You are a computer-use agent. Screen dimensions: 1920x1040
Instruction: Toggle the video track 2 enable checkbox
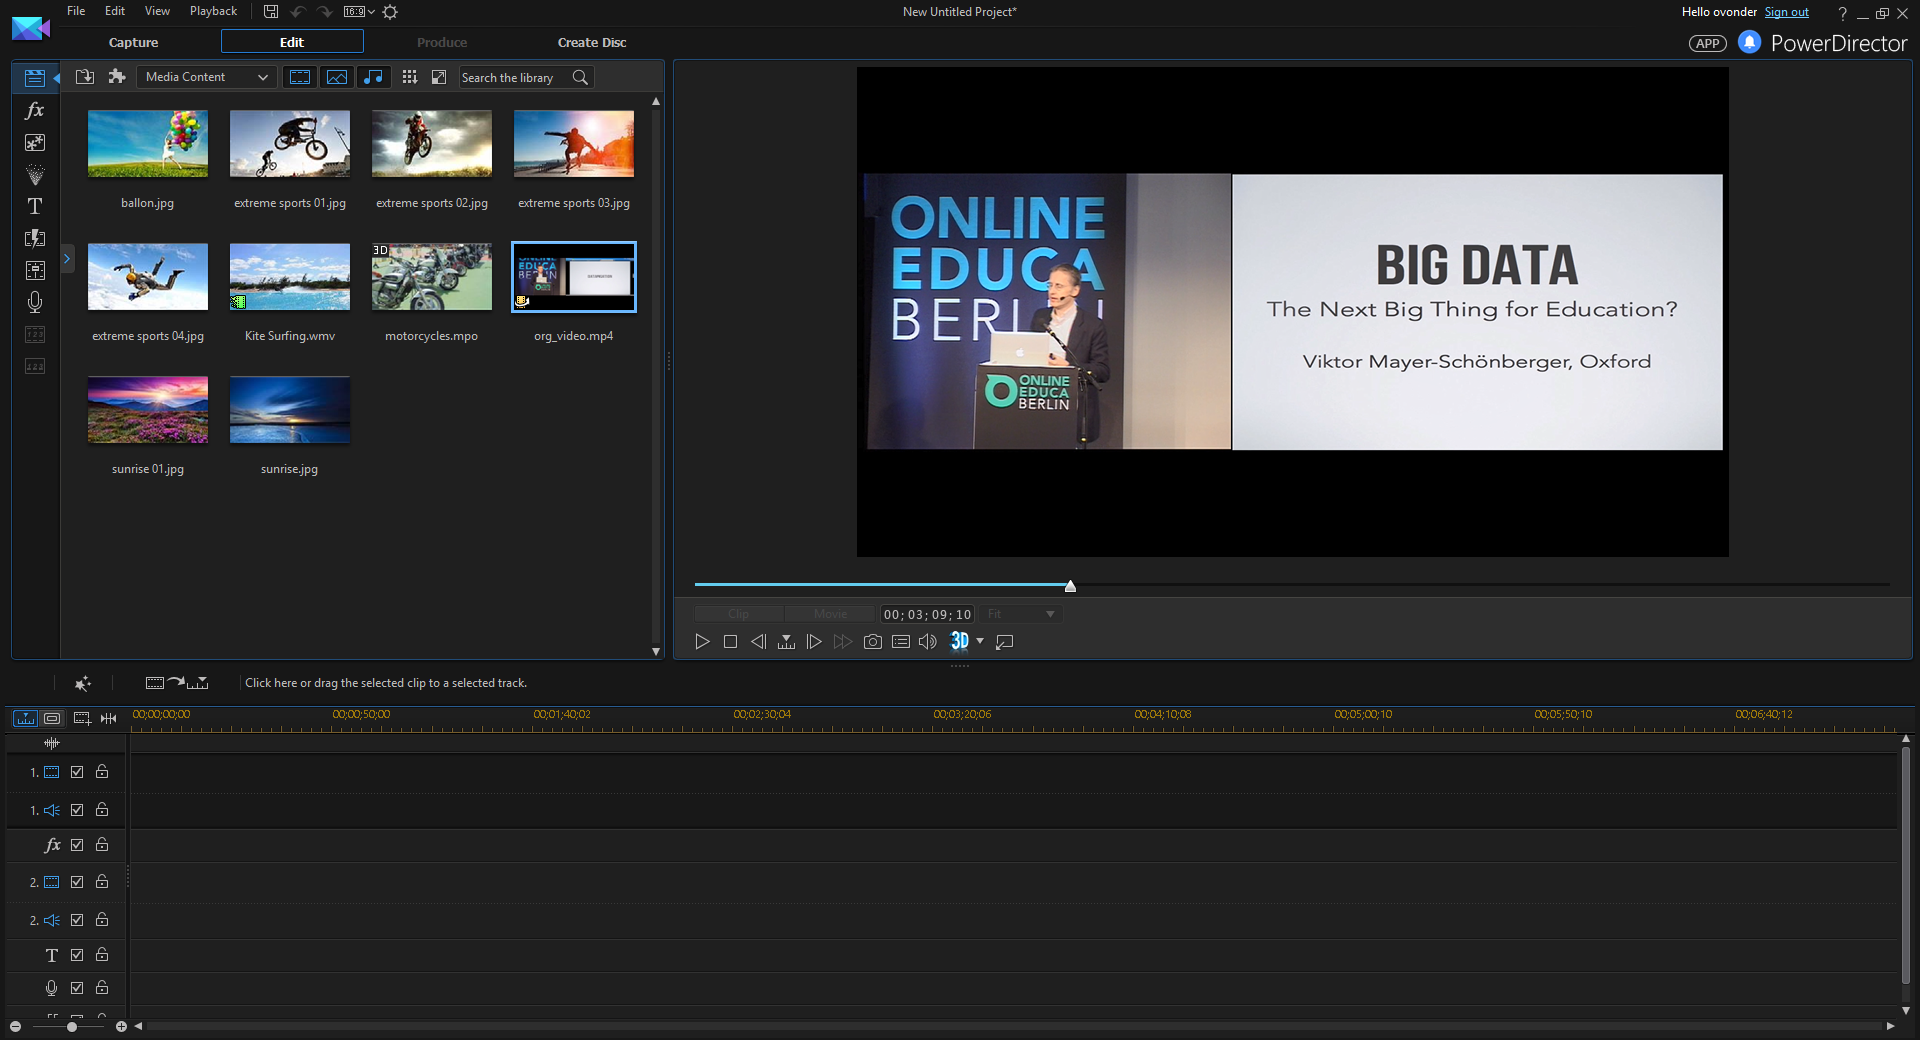point(77,882)
